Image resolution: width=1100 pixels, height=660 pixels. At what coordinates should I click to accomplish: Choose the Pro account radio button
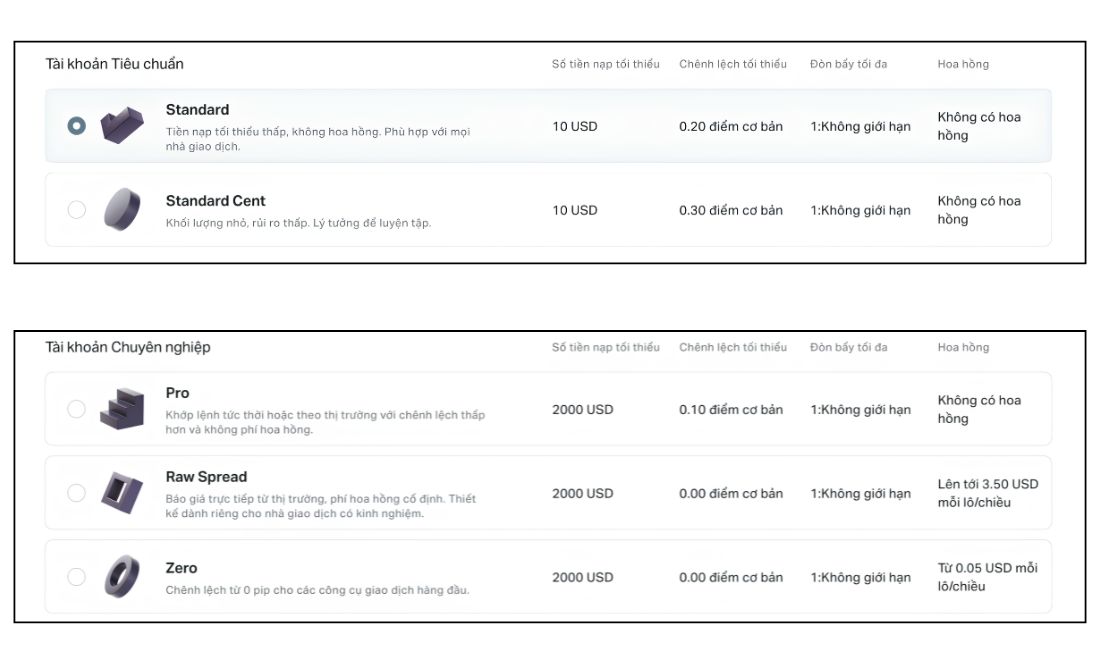click(76, 409)
